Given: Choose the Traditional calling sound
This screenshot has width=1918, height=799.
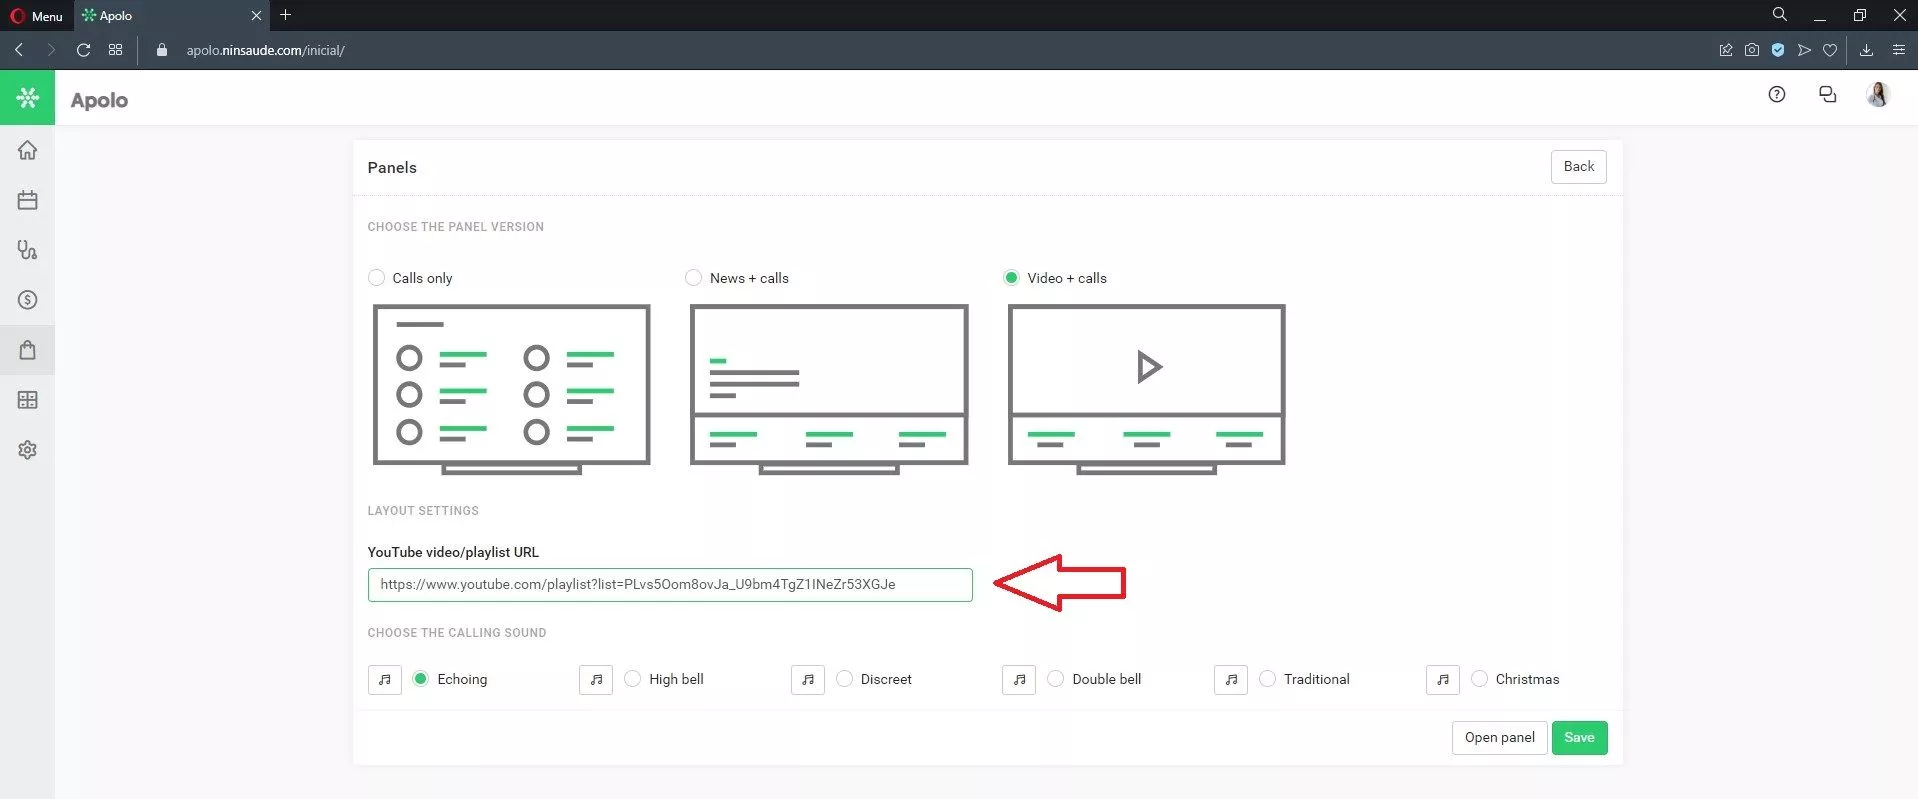Looking at the screenshot, I should pos(1267,679).
